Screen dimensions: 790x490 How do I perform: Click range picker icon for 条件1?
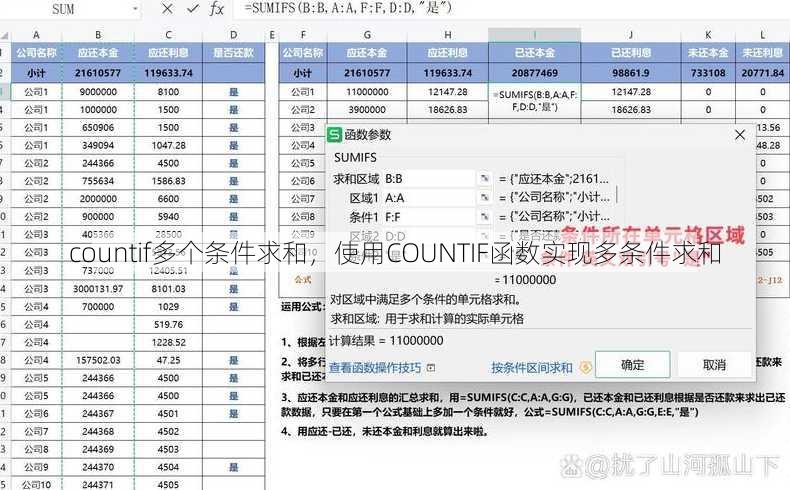point(484,217)
